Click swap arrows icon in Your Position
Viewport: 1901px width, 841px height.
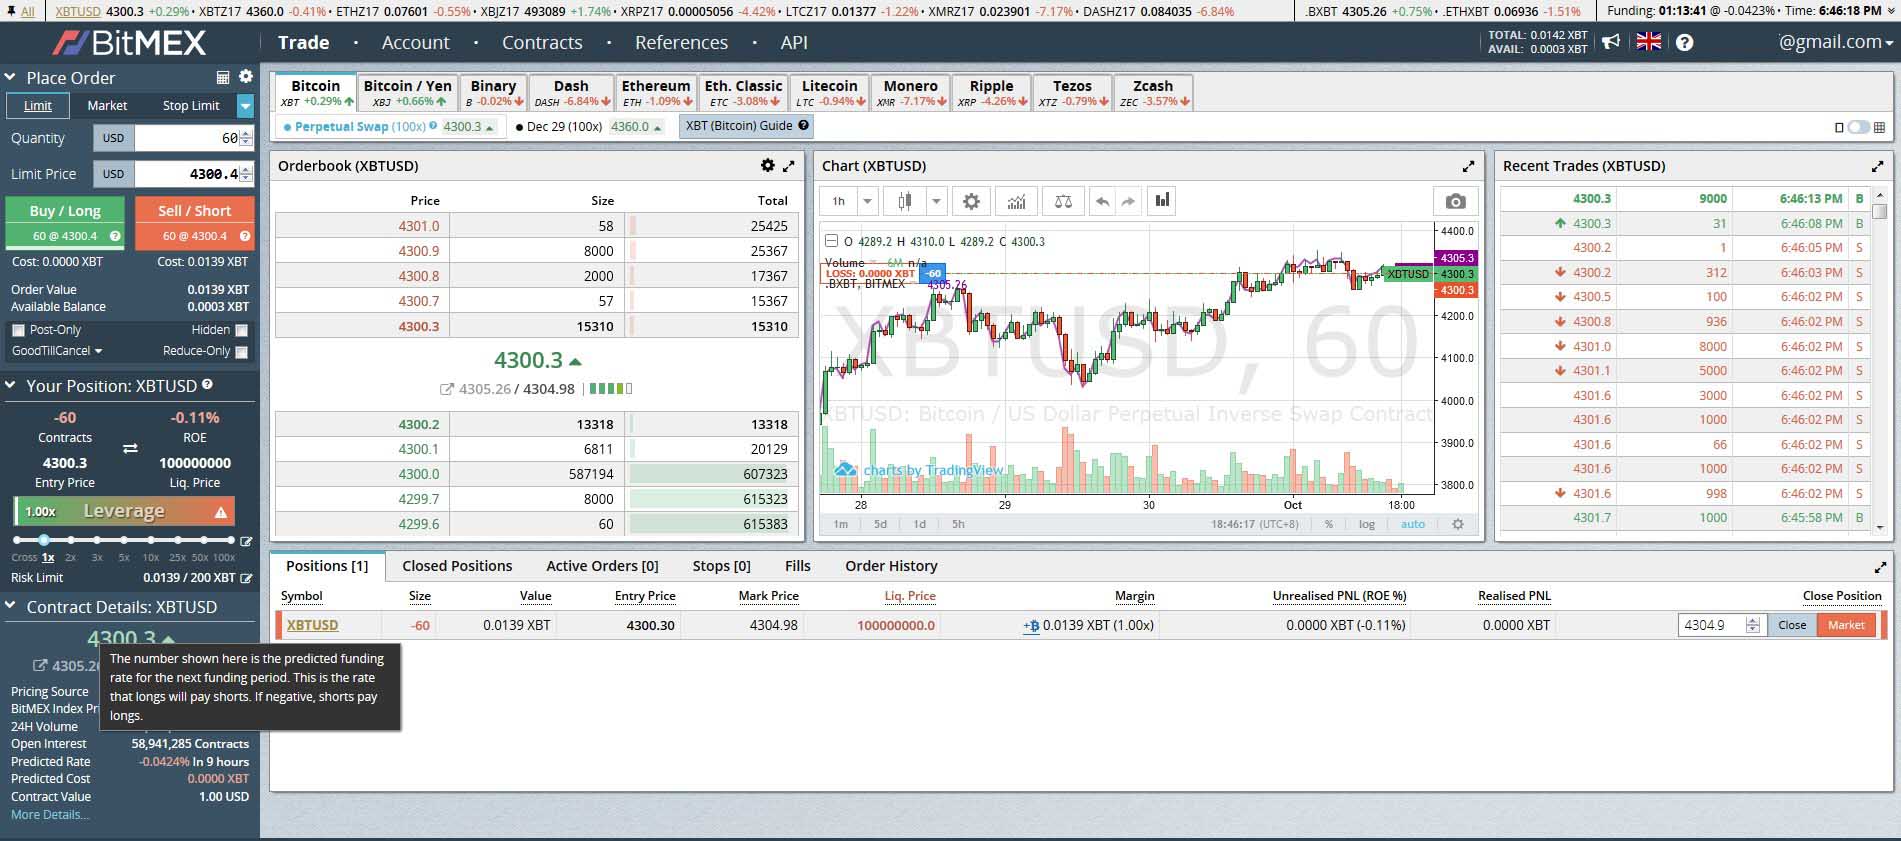(130, 449)
